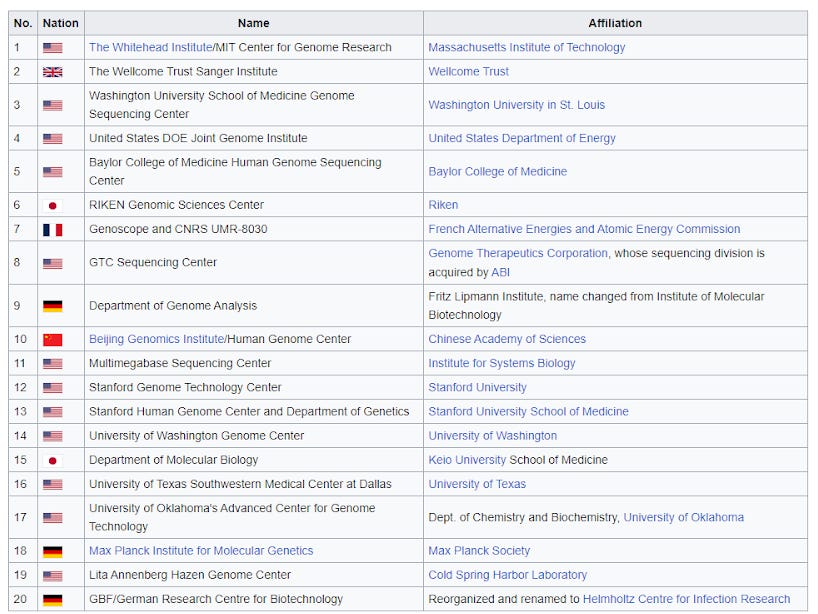The image size is (818, 614).
Task: Click the US flag in row 19
Action: pos(52,576)
